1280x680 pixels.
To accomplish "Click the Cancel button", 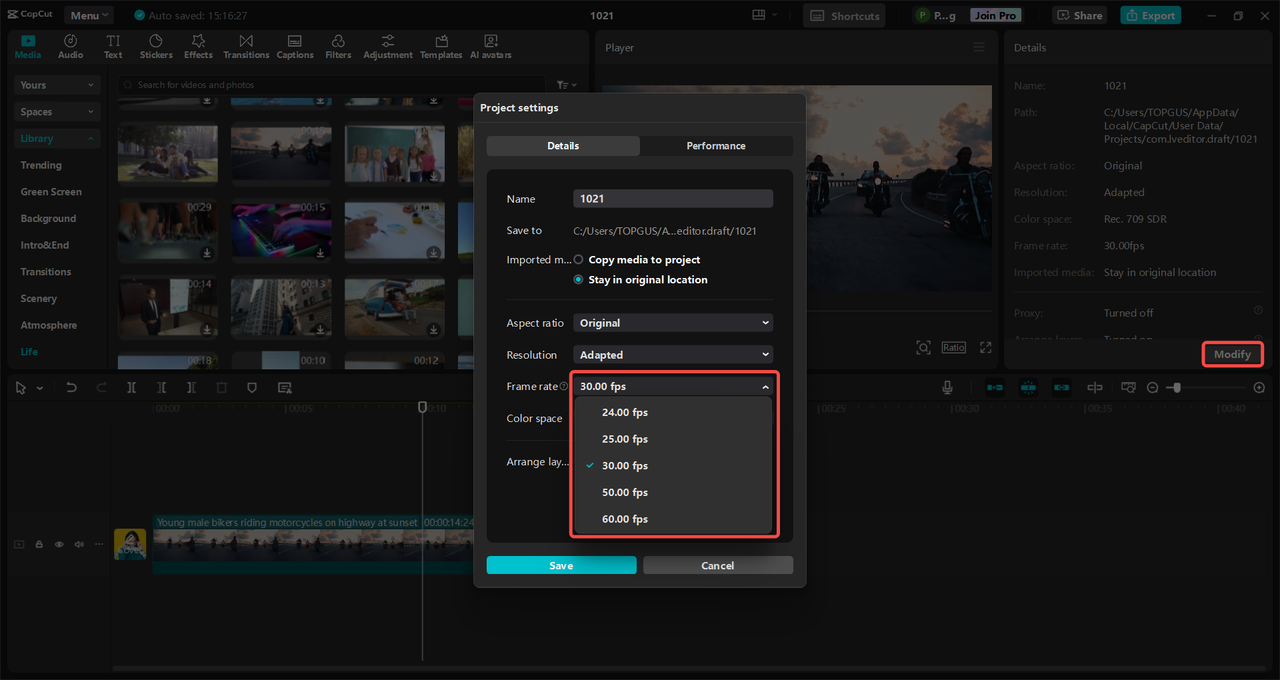I will (x=718, y=565).
